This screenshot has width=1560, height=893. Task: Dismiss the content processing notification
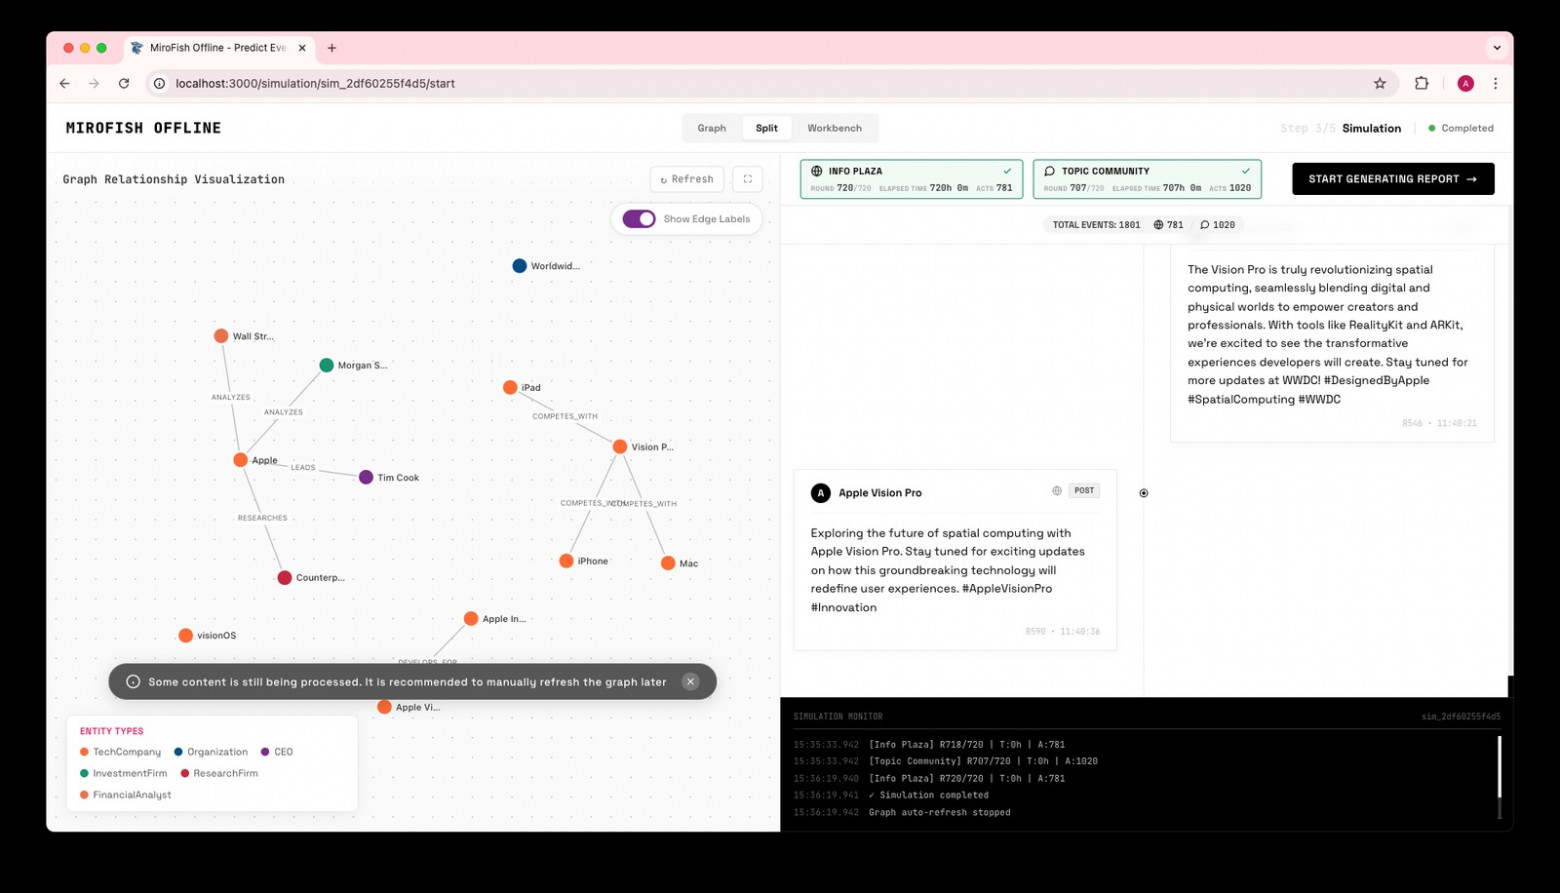tap(690, 682)
